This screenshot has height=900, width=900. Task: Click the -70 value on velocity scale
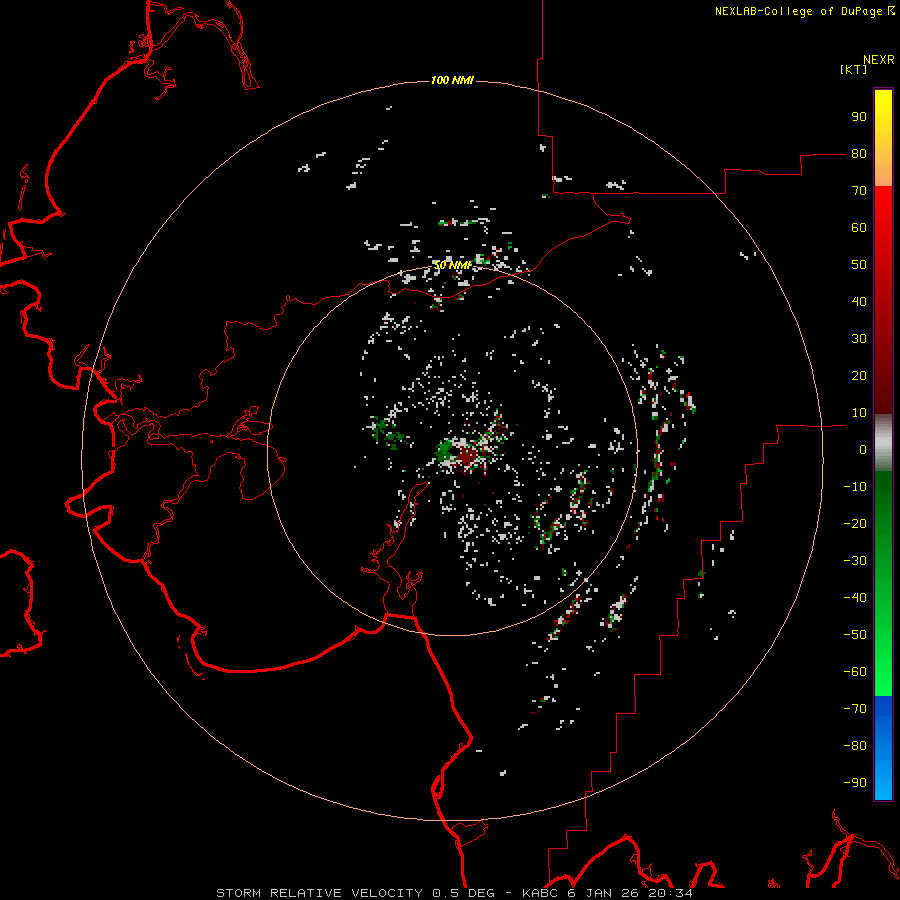coord(855,709)
